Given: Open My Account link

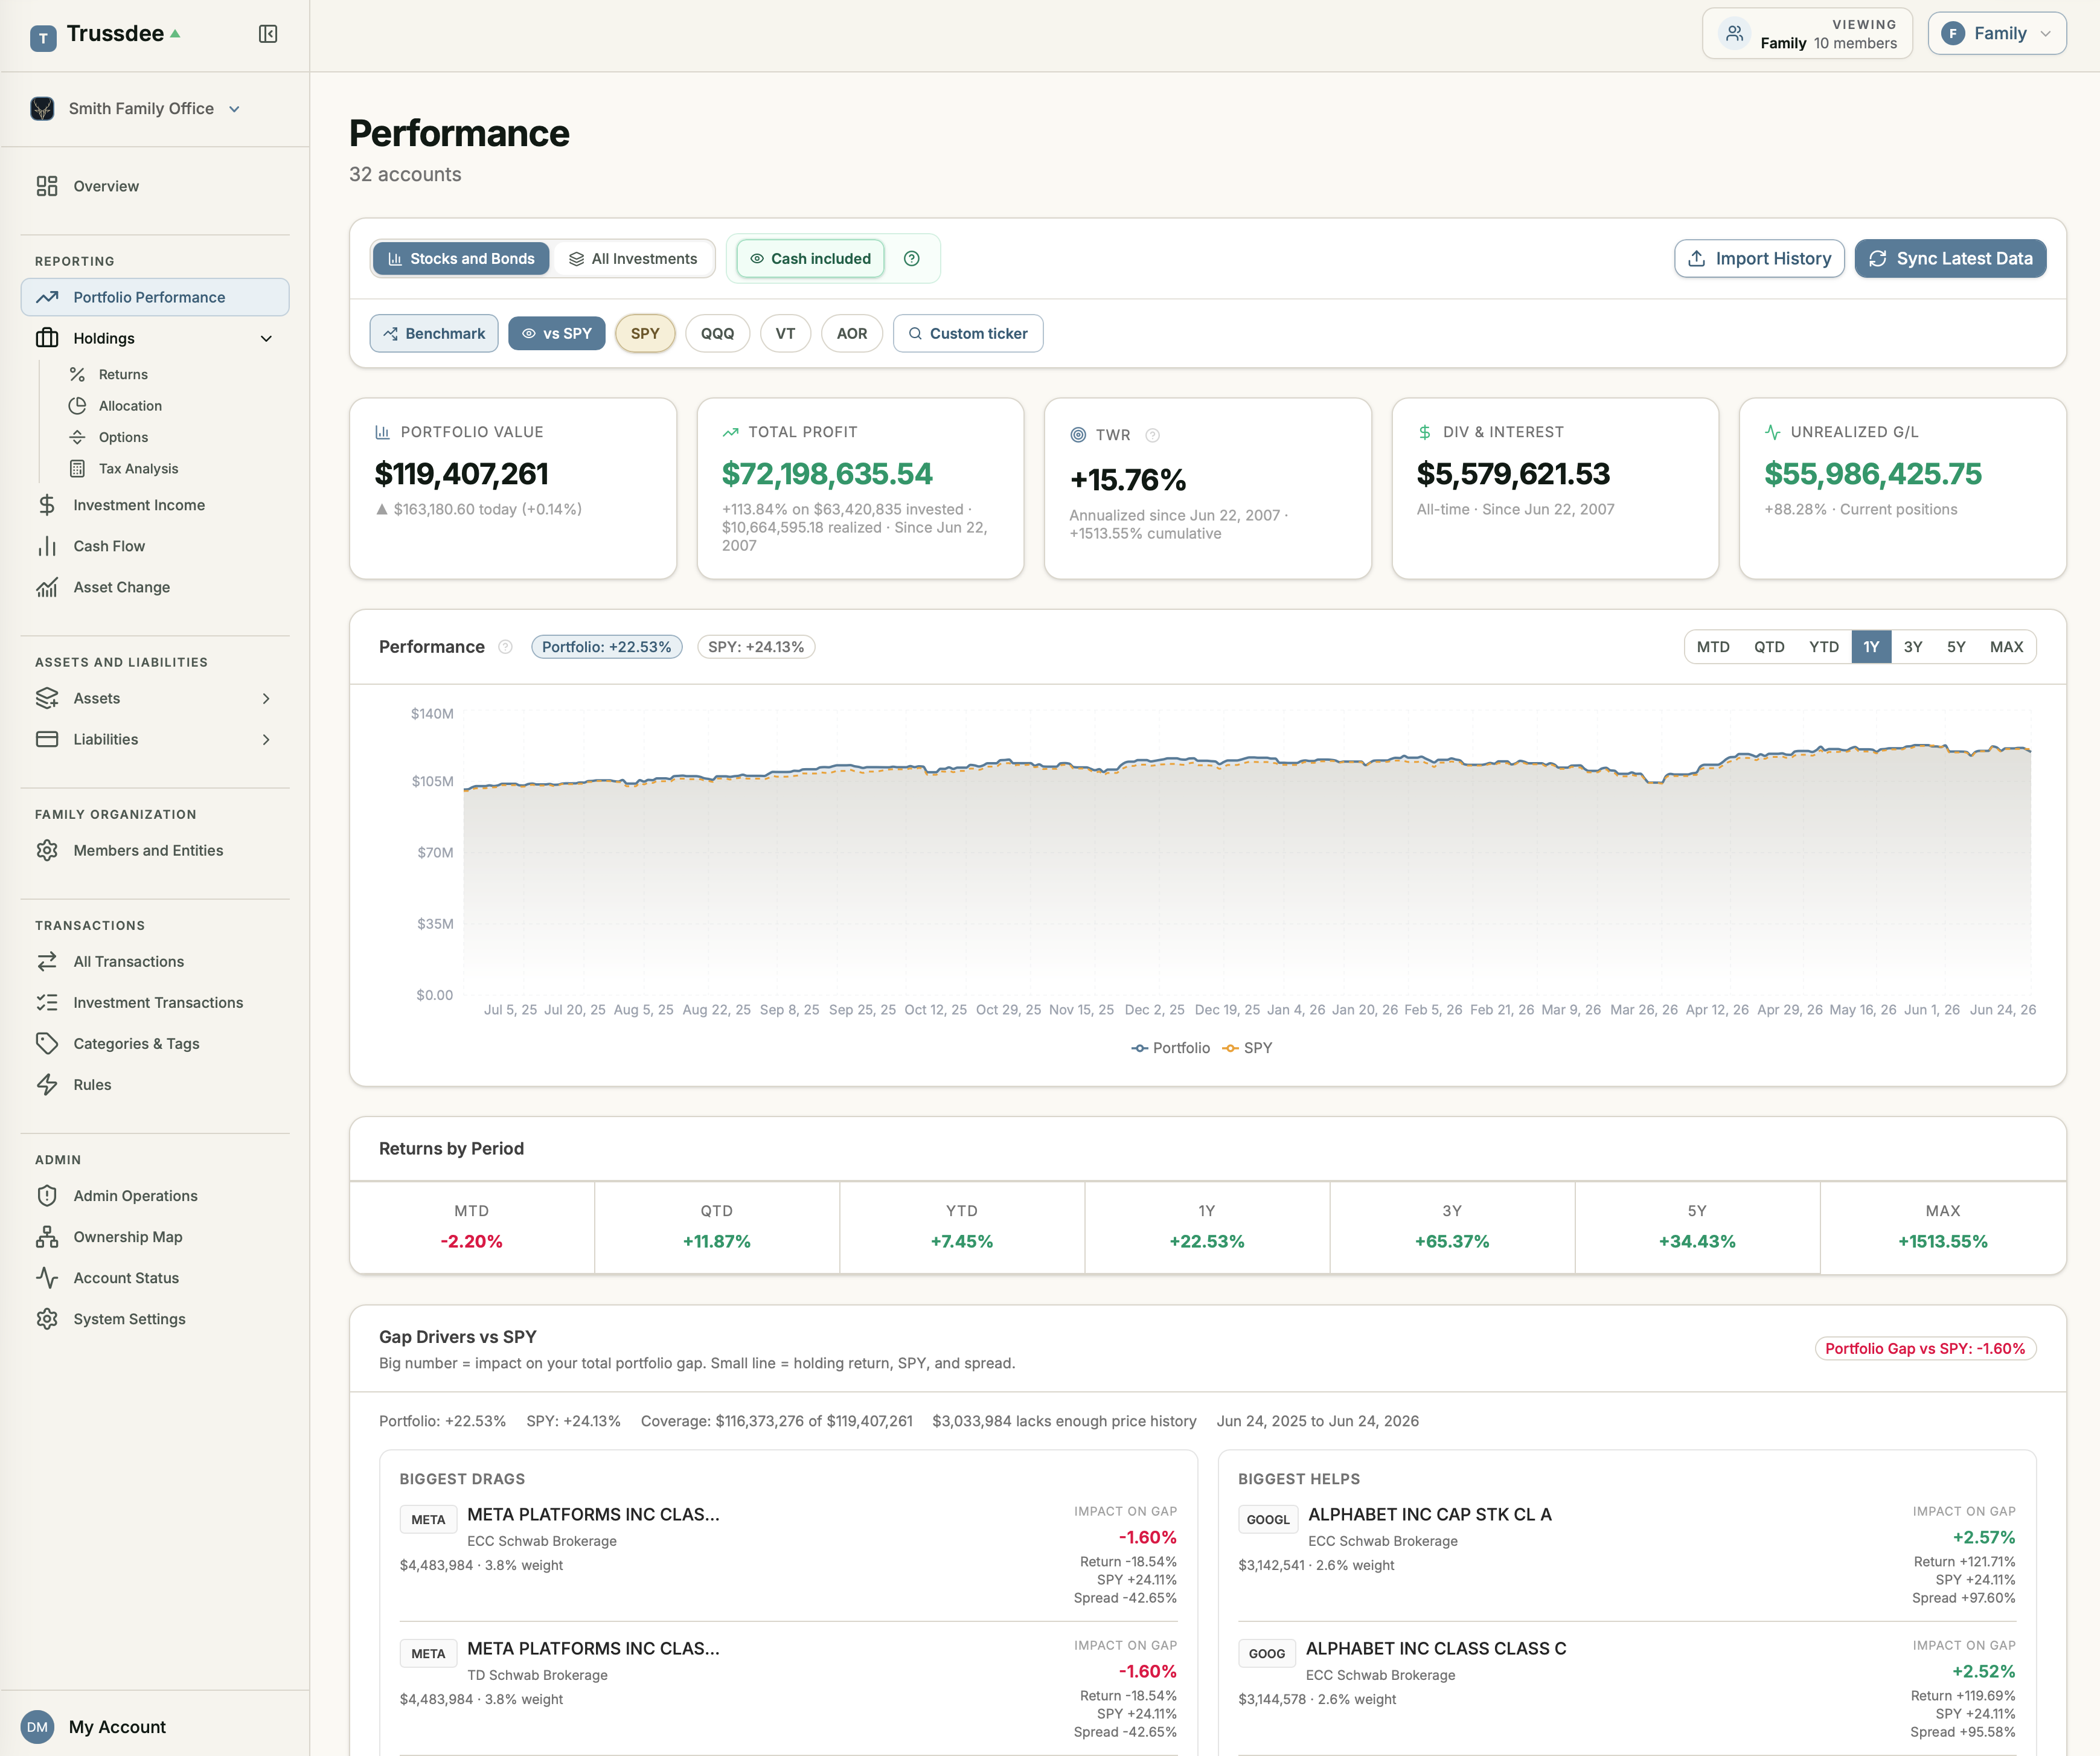Looking at the screenshot, I should (117, 1726).
